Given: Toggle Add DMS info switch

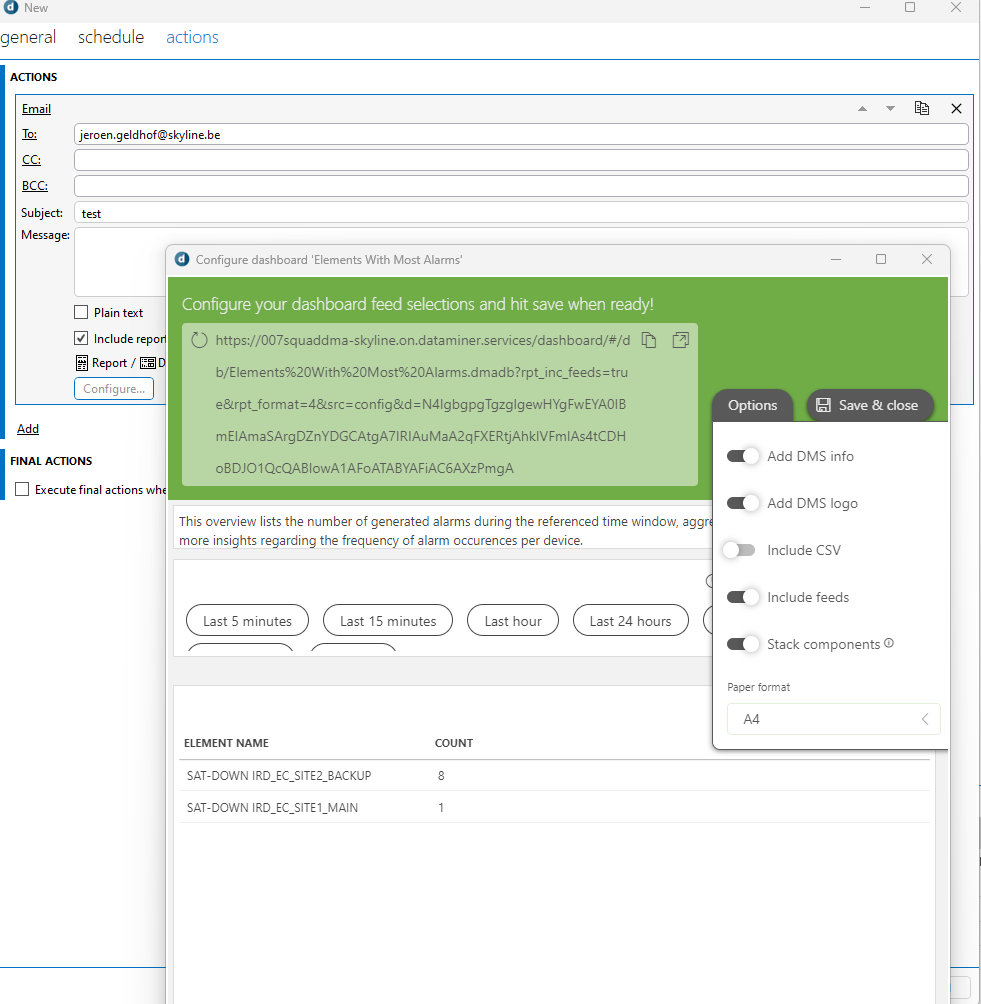Looking at the screenshot, I should (743, 456).
